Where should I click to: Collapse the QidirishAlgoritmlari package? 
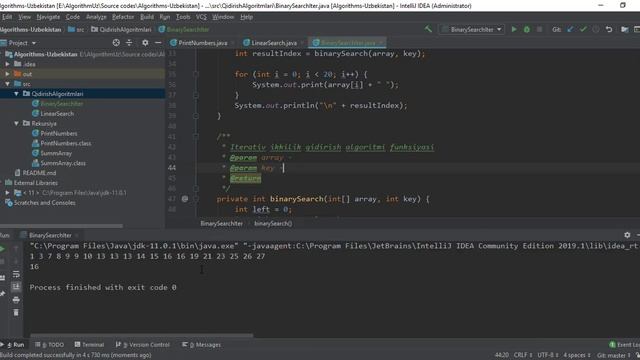[x=16, y=93]
